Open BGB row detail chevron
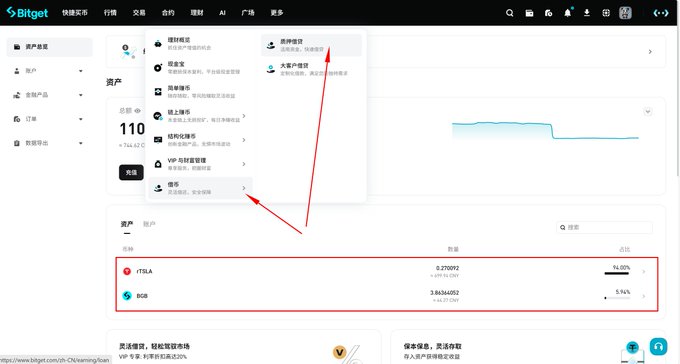Image resolution: width=680 pixels, height=364 pixels. click(x=644, y=296)
